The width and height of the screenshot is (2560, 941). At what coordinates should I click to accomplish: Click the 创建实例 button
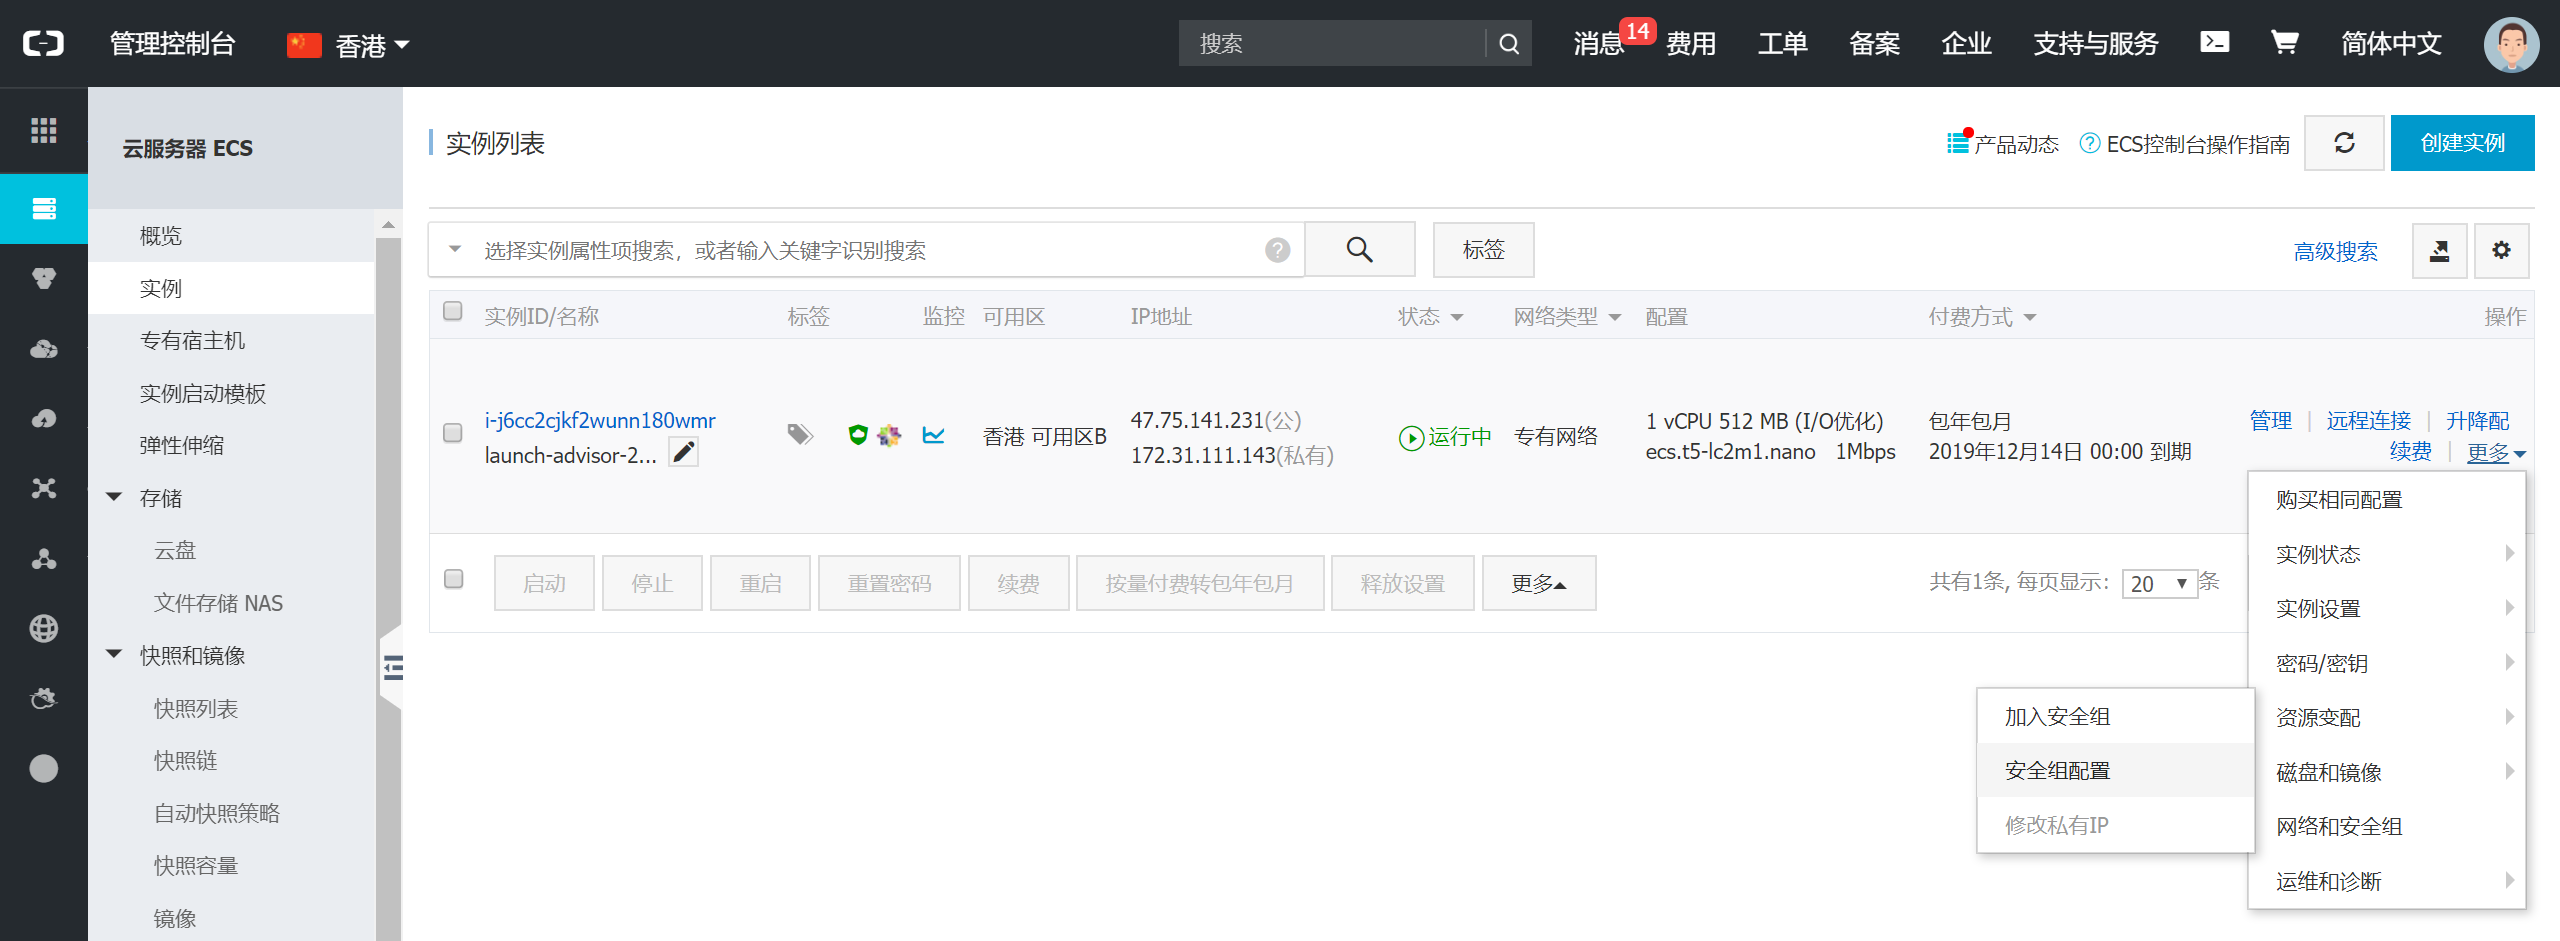2462,143
